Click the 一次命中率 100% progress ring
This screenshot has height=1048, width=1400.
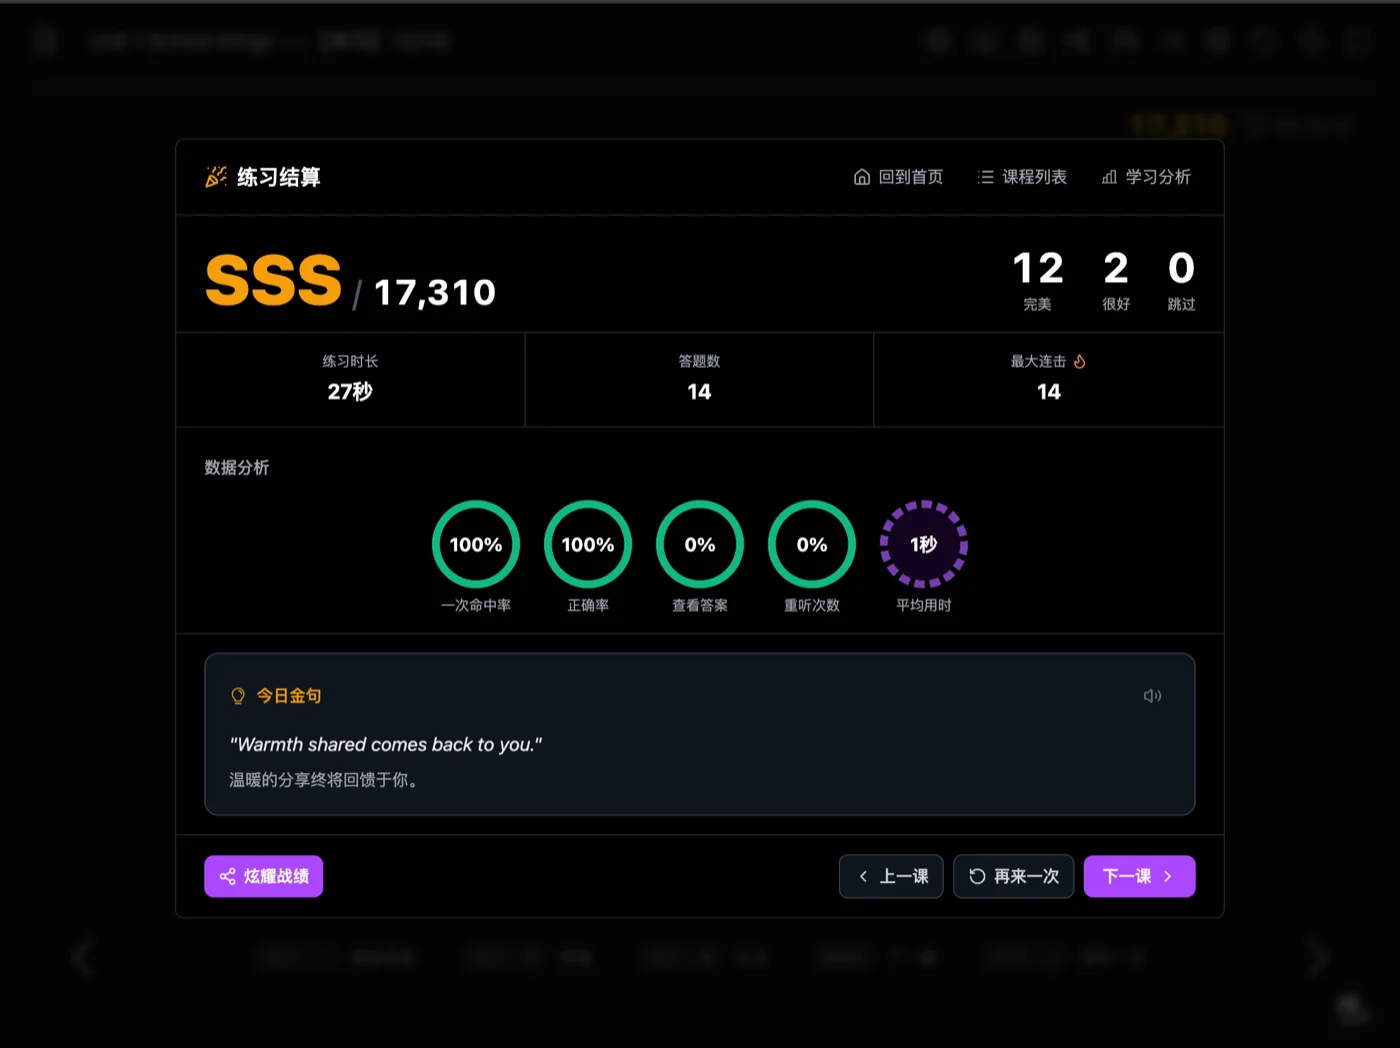click(x=476, y=545)
